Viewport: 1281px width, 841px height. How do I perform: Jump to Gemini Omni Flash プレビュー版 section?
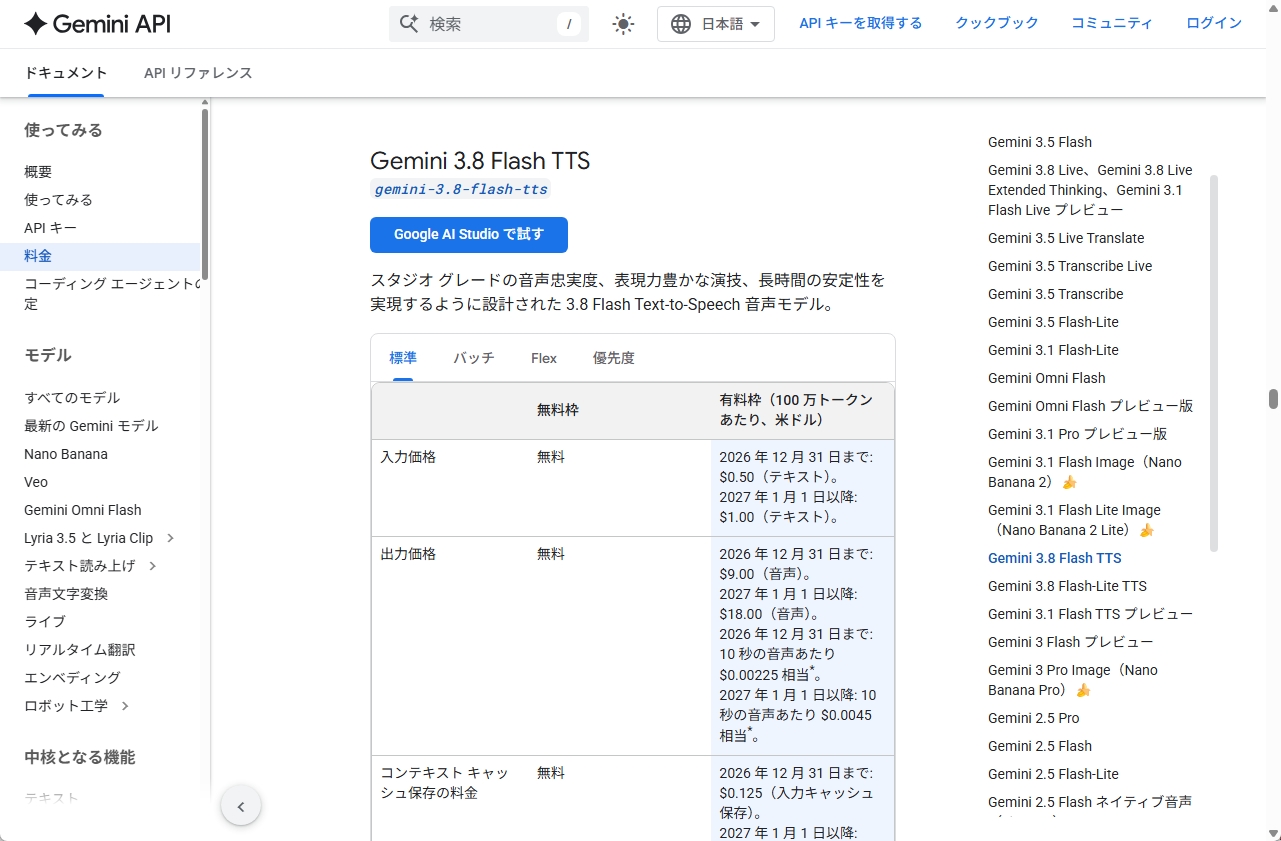pyautogui.click(x=1090, y=406)
